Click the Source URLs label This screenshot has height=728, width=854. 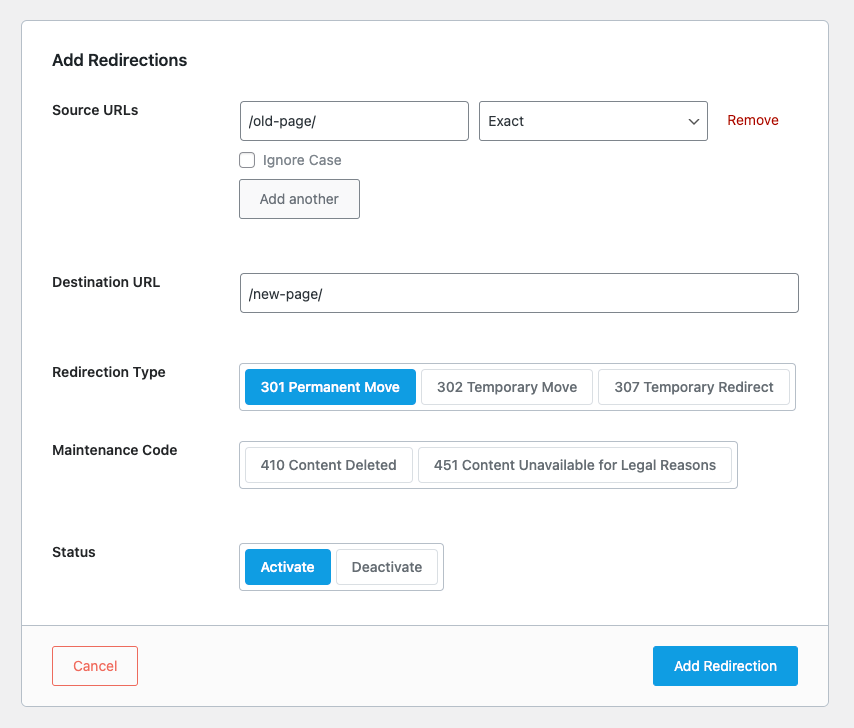[95, 110]
